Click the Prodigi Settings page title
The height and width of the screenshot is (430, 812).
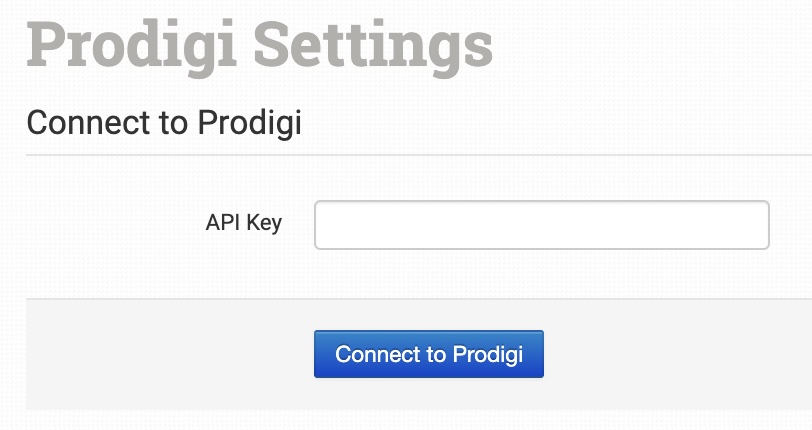pos(260,45)
